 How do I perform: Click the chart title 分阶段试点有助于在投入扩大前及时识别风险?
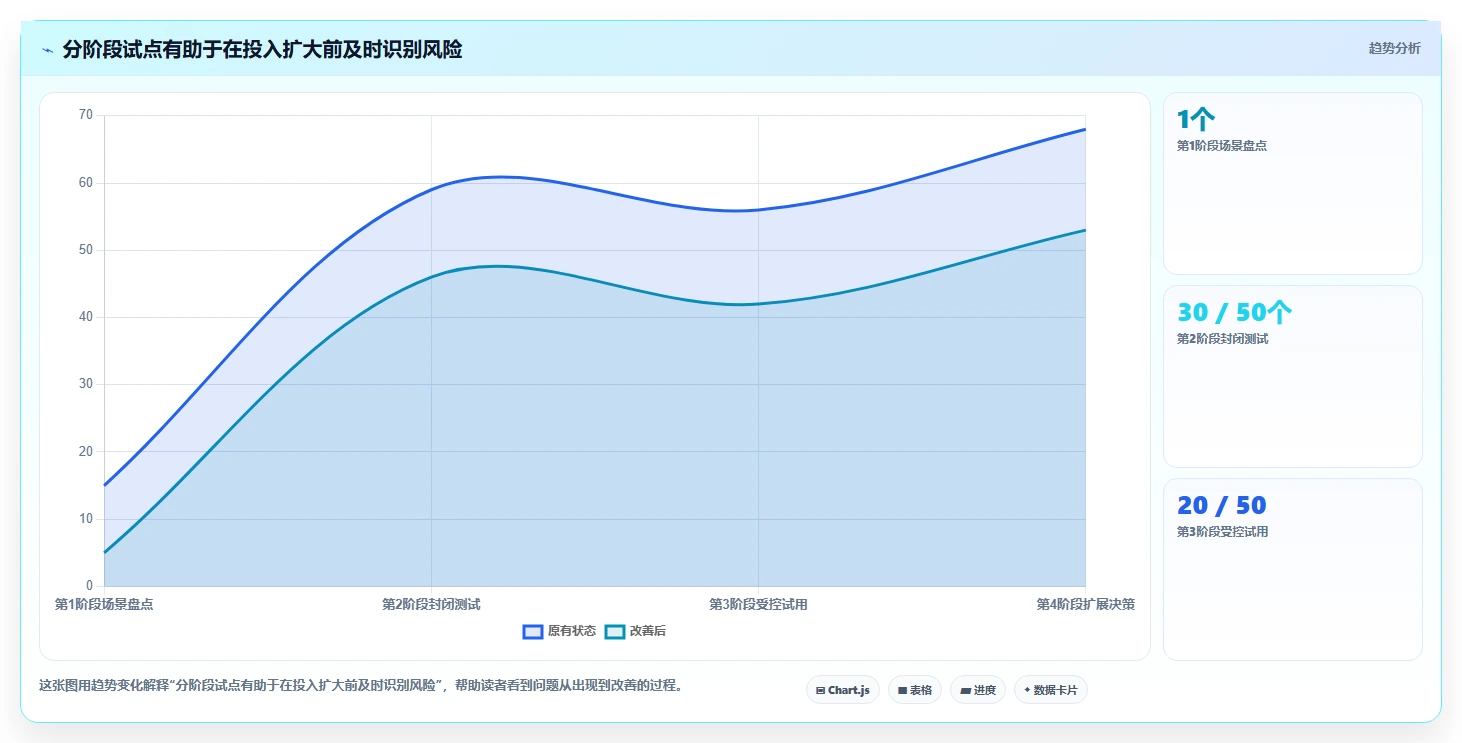(x=262, y=49)
